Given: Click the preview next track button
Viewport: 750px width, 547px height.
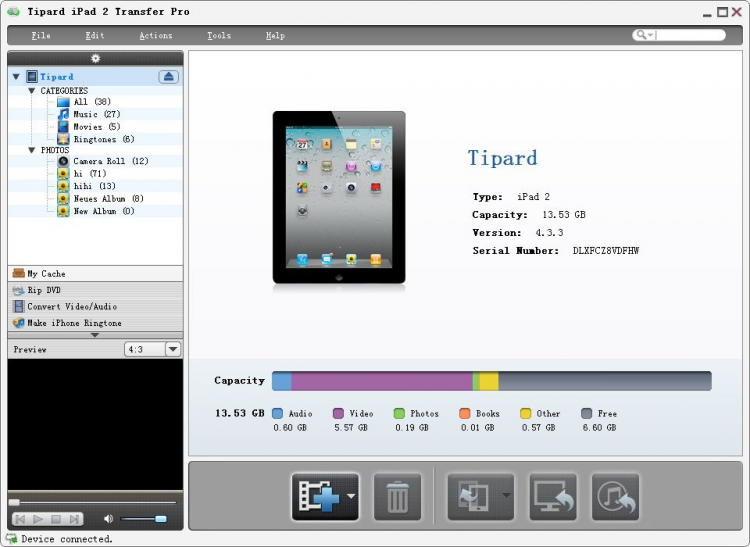Looking at the screenshot, I should 74,519.
